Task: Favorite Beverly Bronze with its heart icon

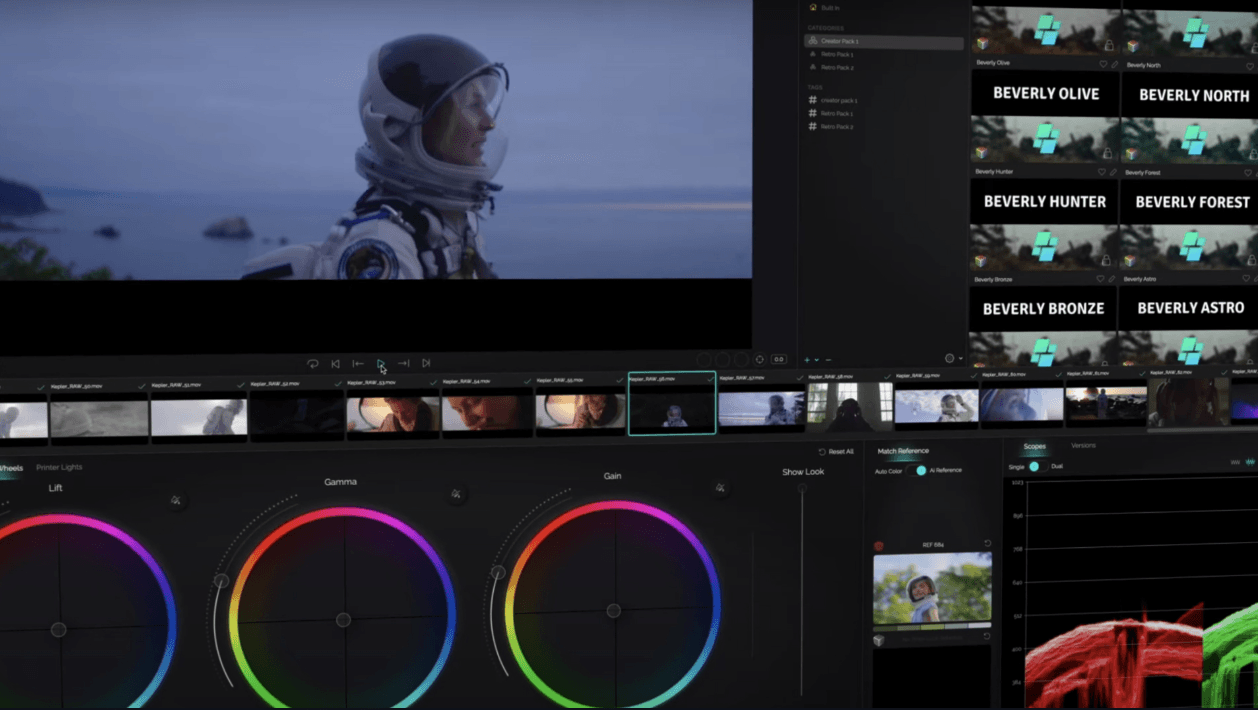Action: click(x=1102, y=279)
